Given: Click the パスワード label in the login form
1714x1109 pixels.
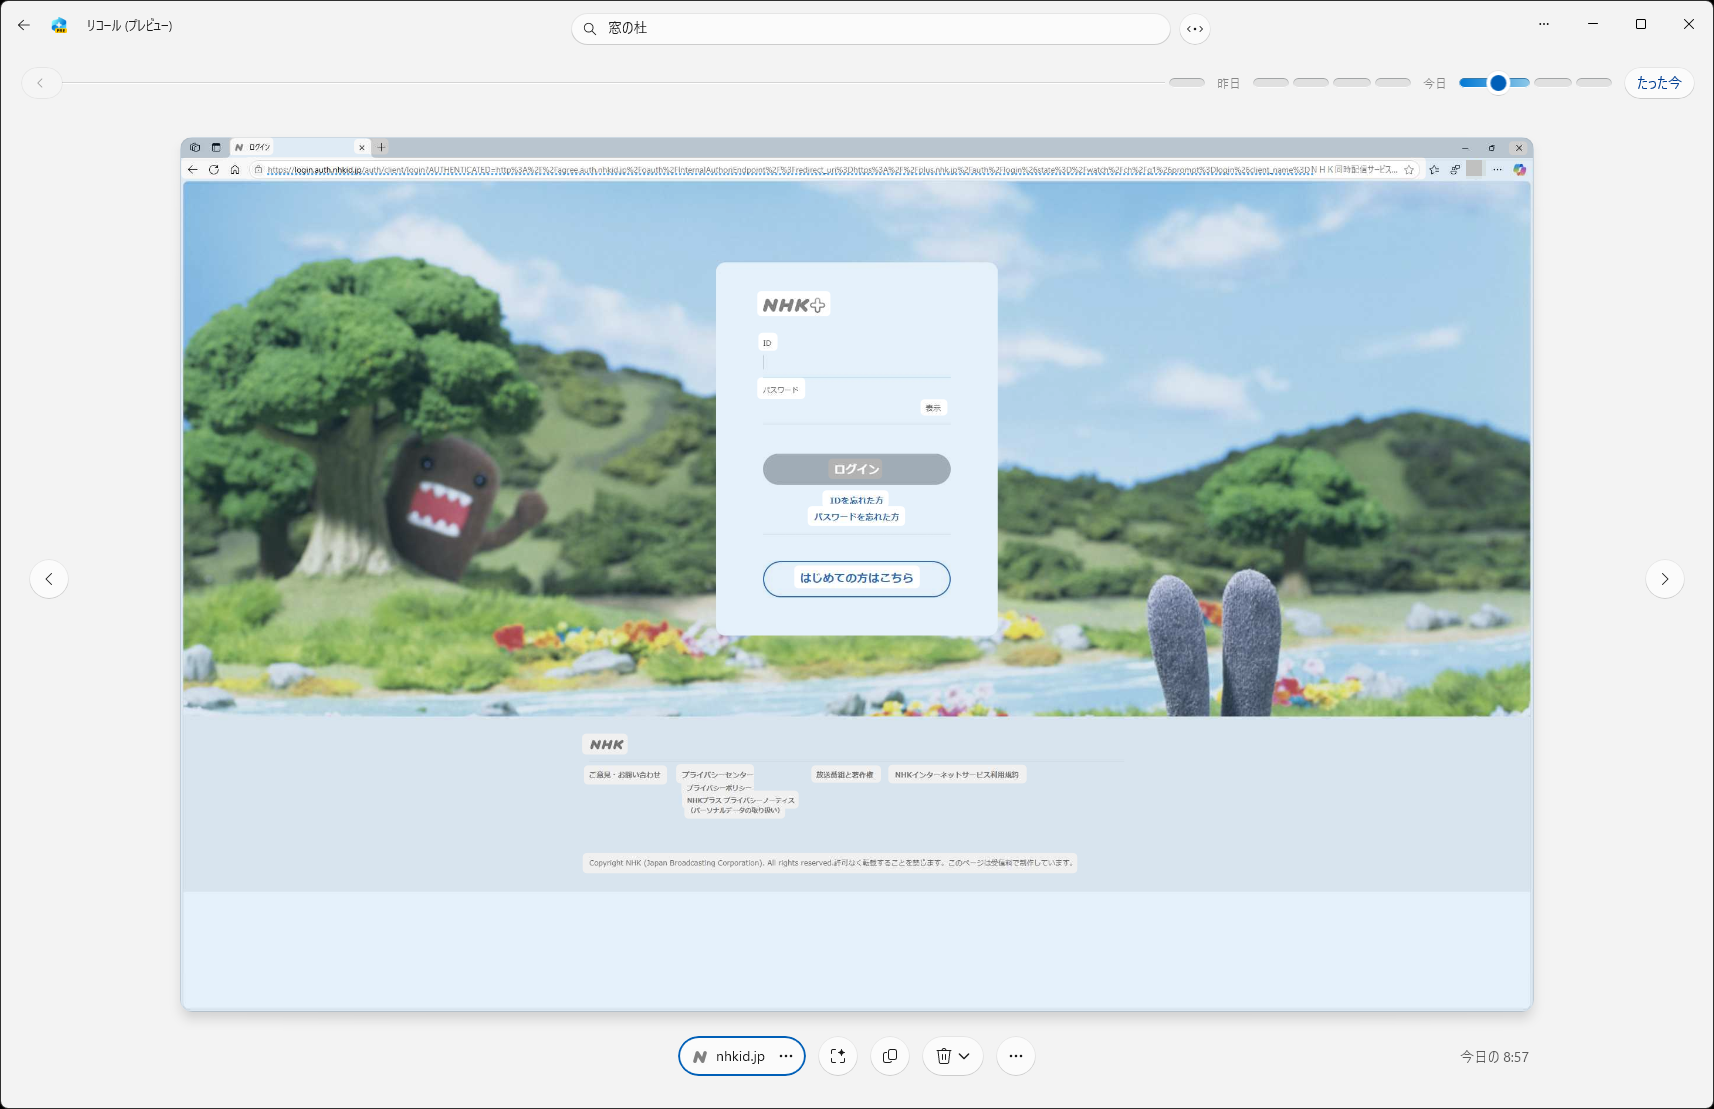Looking at the screenshot, I should pyautogui.click(x=781, y=390).
